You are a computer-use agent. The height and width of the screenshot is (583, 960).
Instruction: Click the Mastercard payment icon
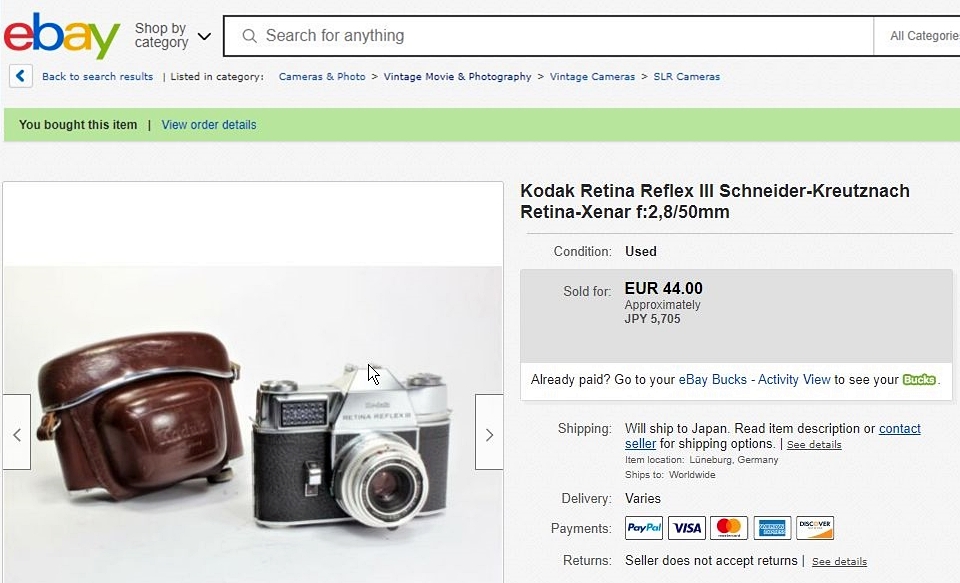tap(729, 528)
